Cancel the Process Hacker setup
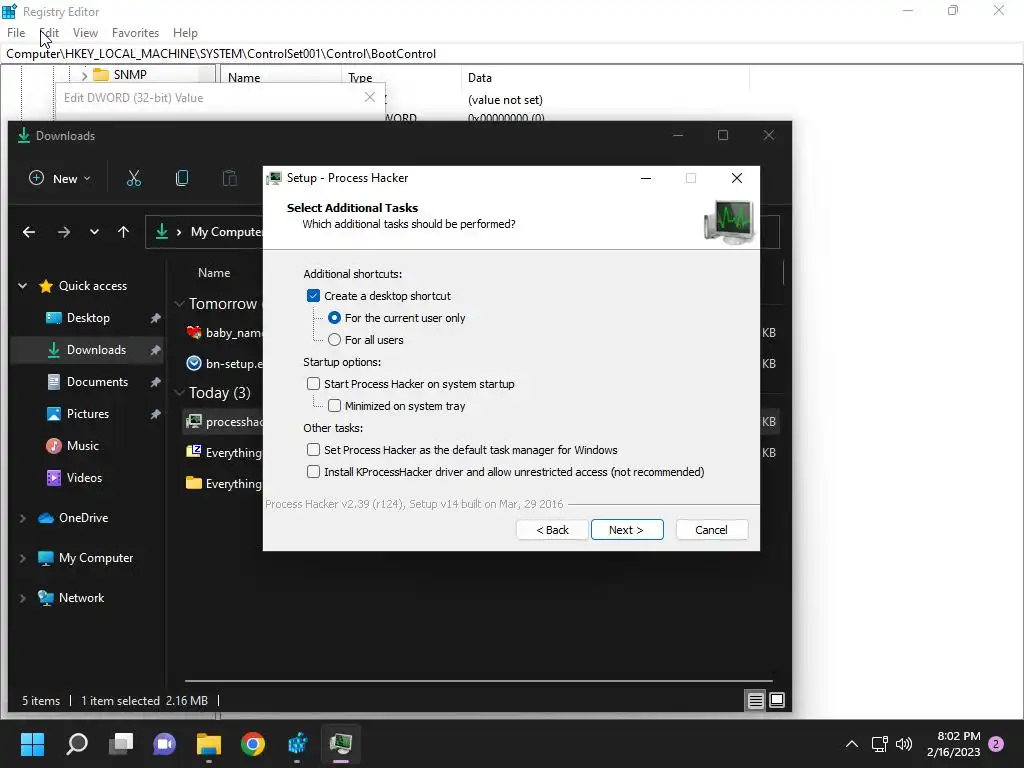 712,530
